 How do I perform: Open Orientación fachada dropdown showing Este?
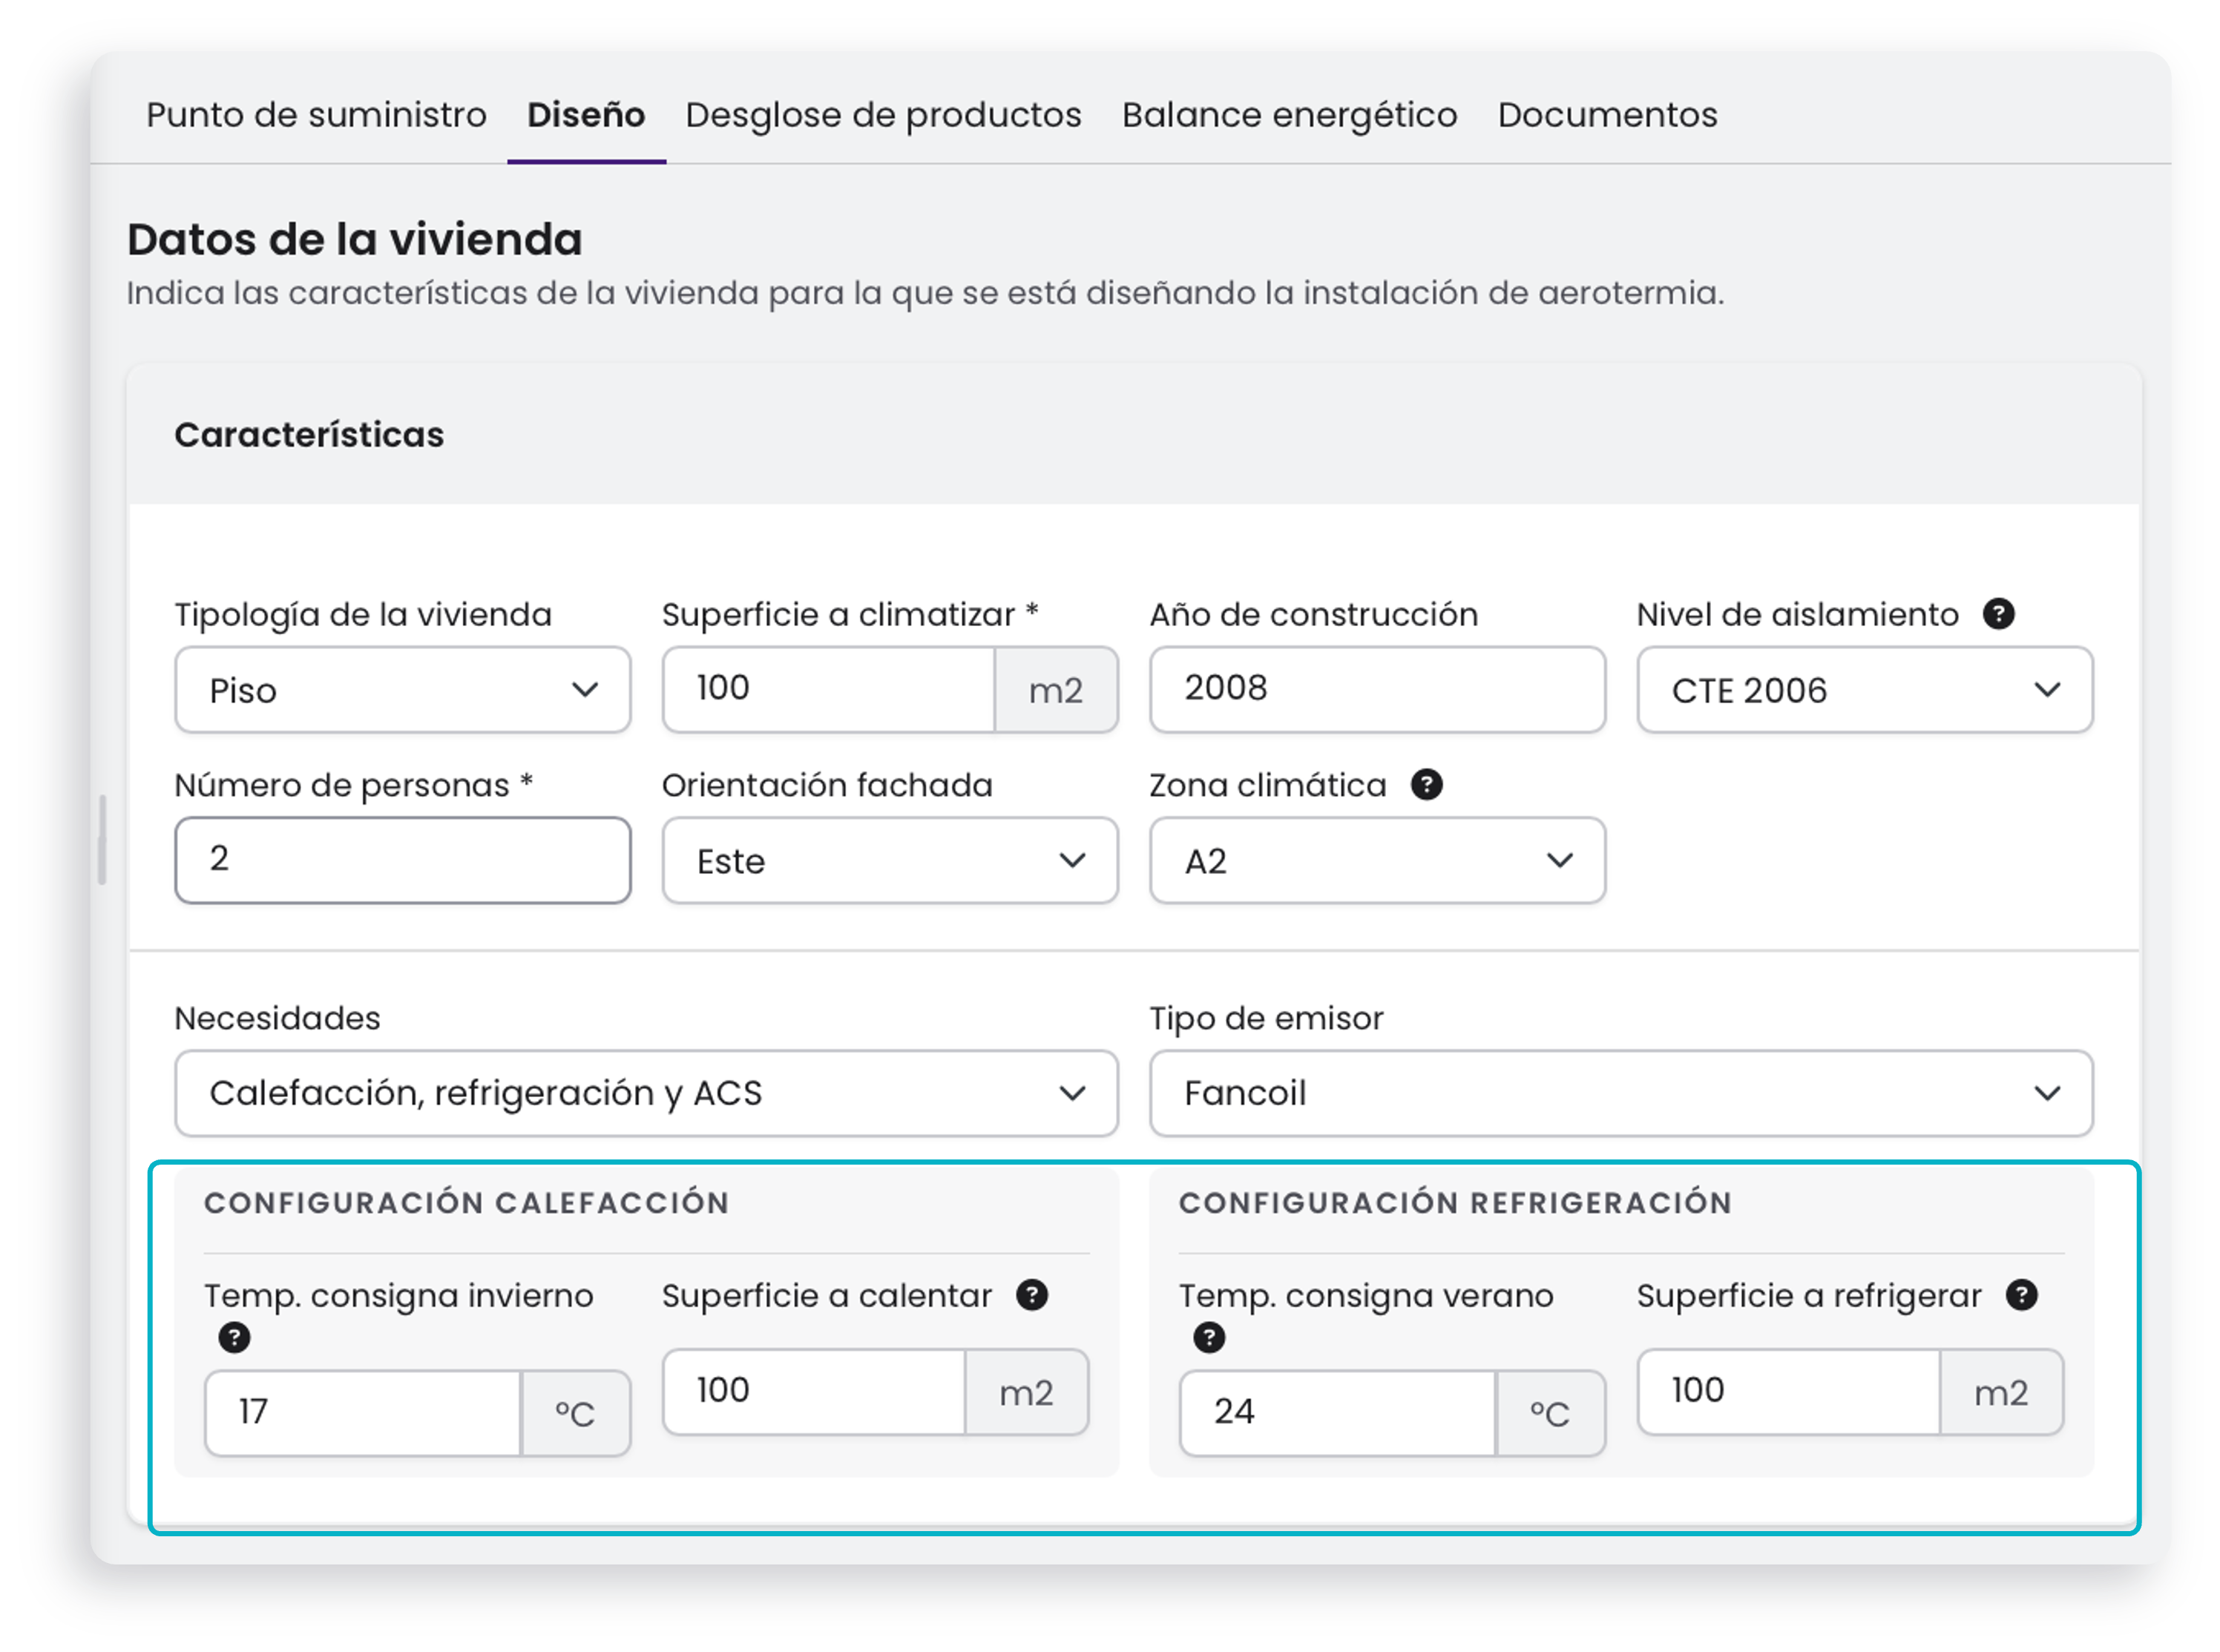coord(889,860)
